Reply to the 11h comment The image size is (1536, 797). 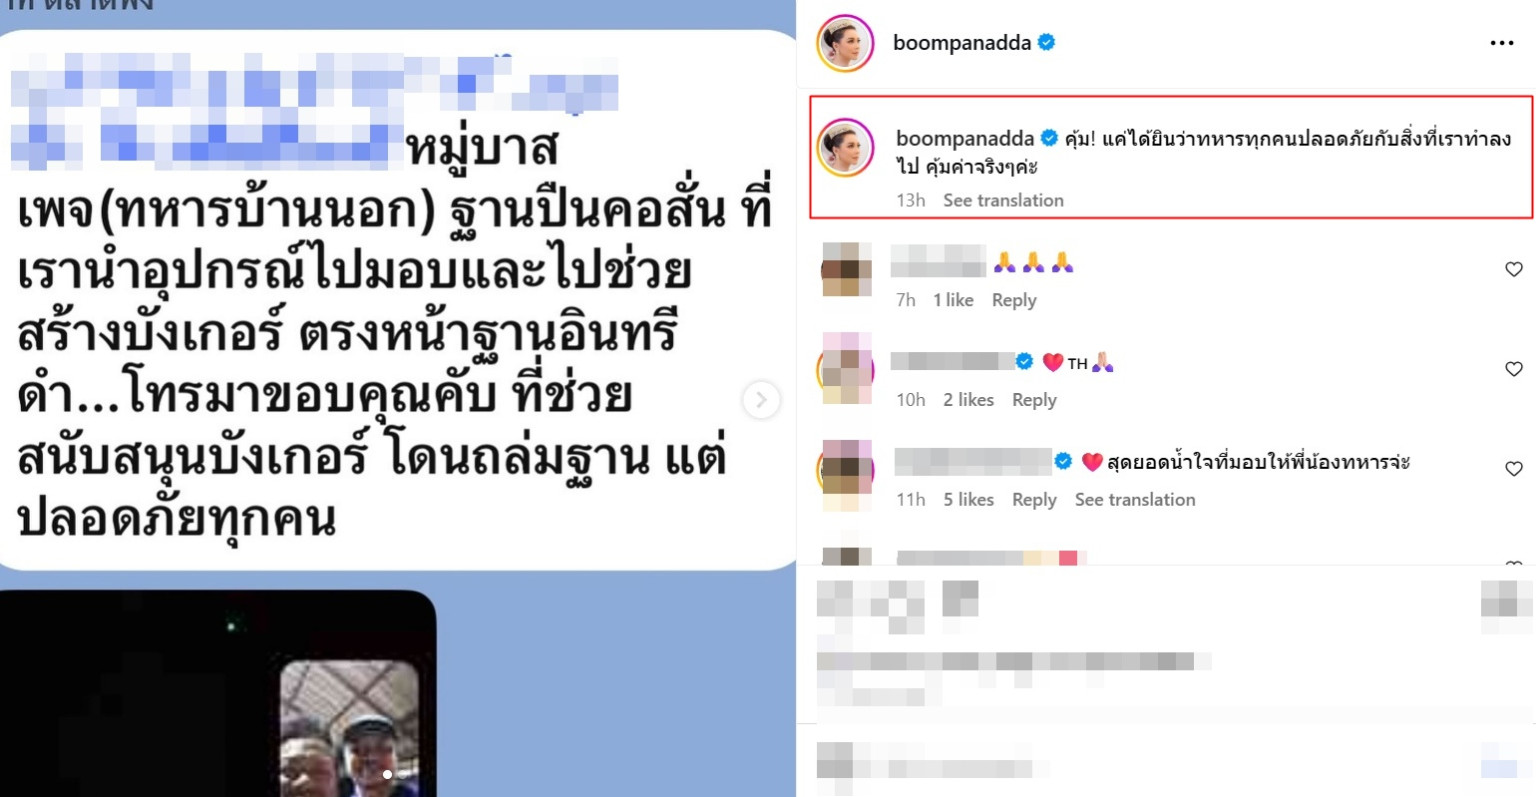[x=1034, y=500]
